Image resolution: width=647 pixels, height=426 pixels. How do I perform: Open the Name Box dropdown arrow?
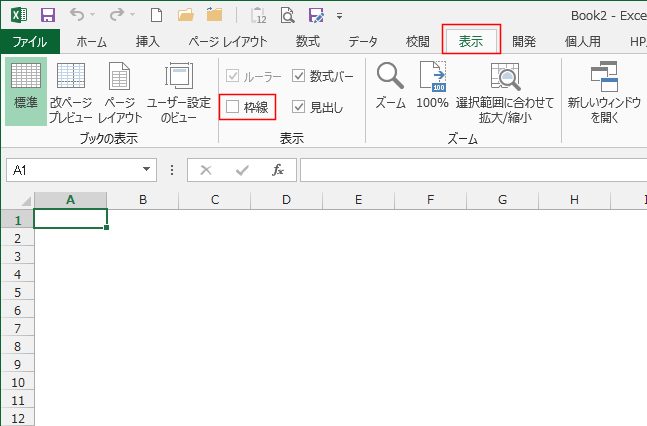coord(146,170)
